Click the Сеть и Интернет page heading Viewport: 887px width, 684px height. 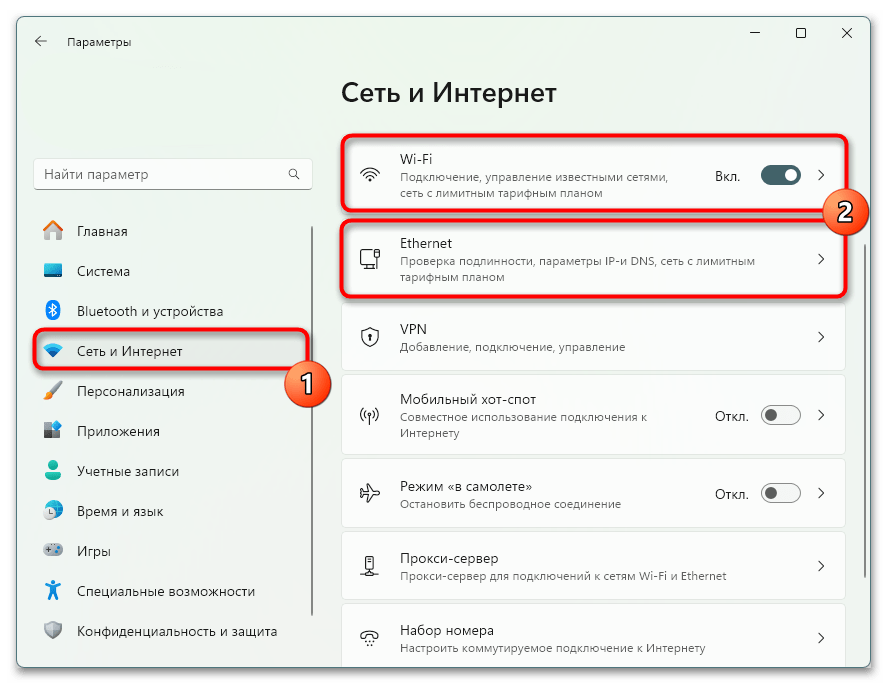point(449,92)
